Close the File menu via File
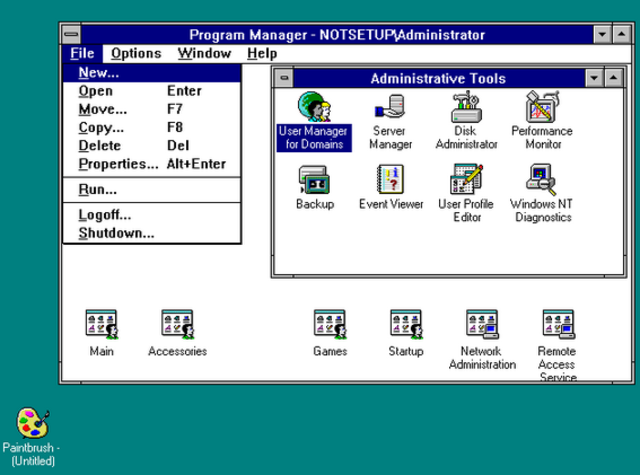640x475 pixels. click(82, 53)
